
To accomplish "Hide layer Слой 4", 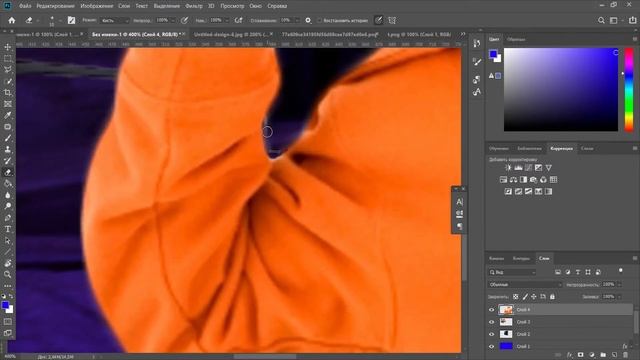I will (491, 310).
